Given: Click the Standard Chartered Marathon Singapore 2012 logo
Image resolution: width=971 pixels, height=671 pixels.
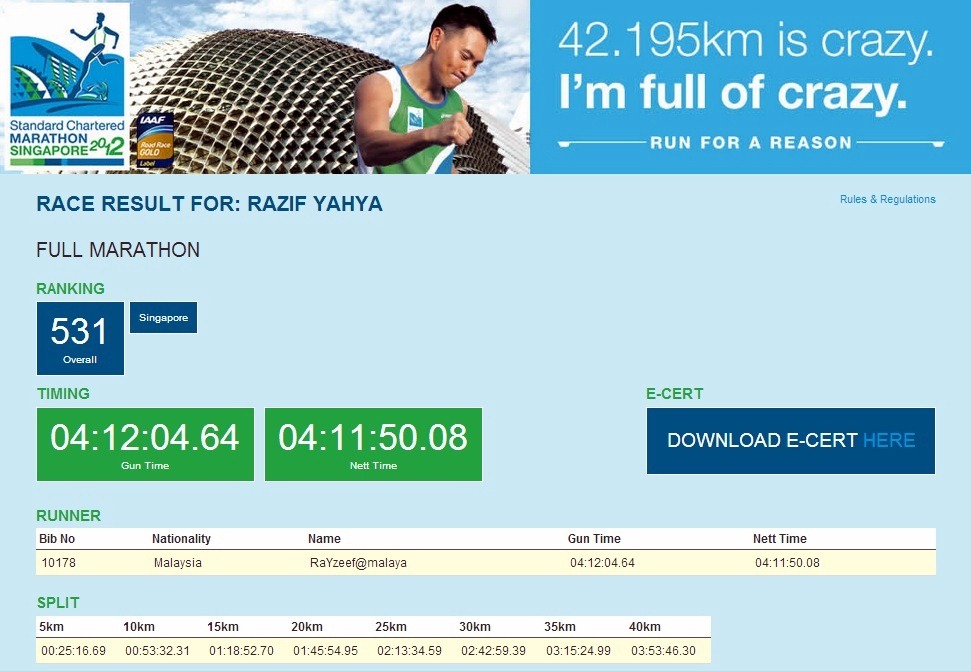Looking at the screenshot, I should point(65,86).
